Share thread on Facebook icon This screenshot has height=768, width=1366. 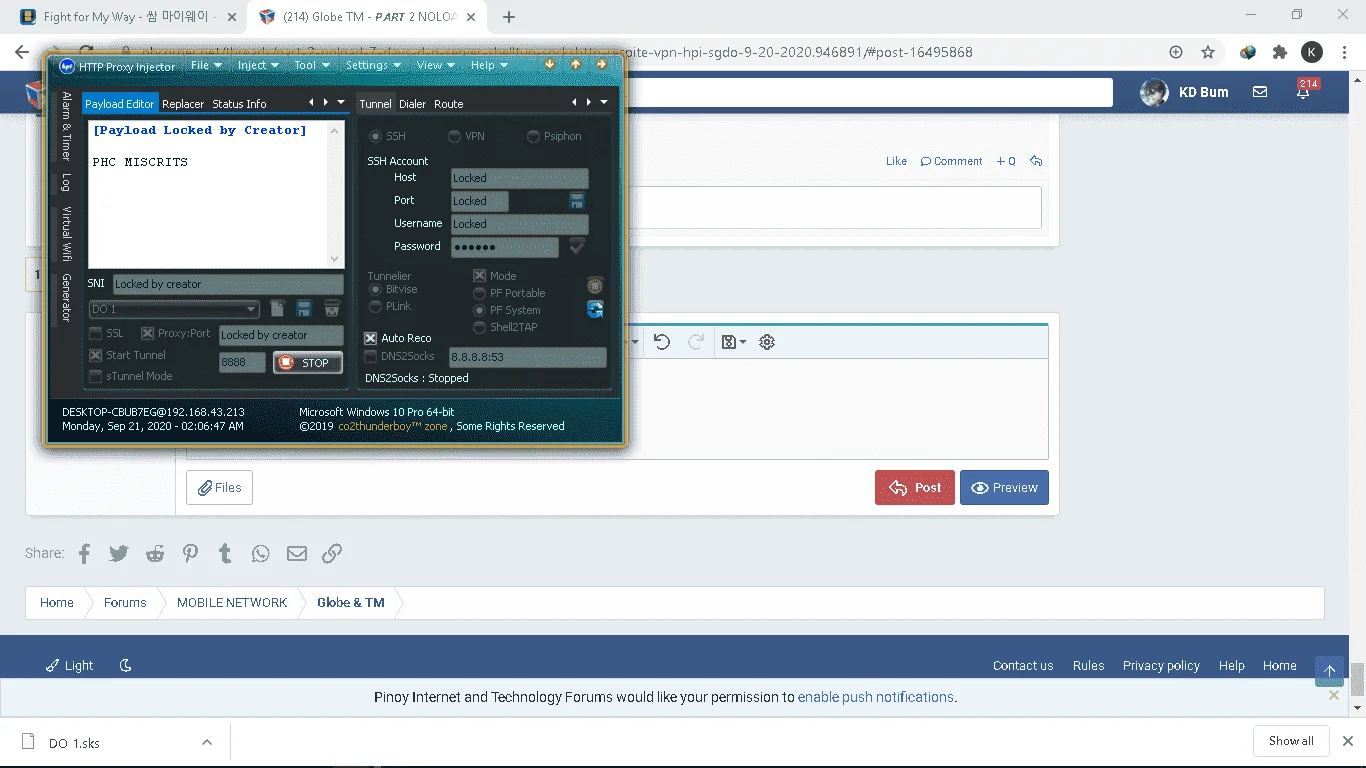coord(84,553)
